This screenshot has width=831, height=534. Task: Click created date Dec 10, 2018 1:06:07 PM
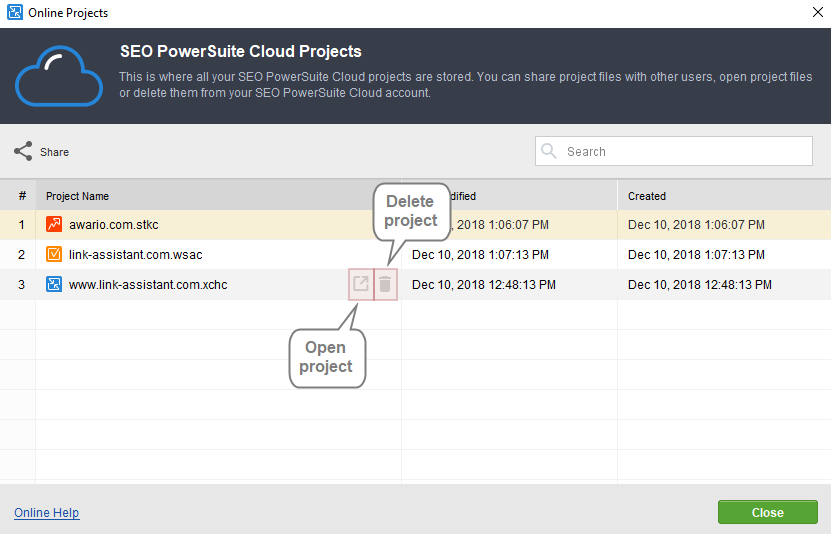click(696, 225)
